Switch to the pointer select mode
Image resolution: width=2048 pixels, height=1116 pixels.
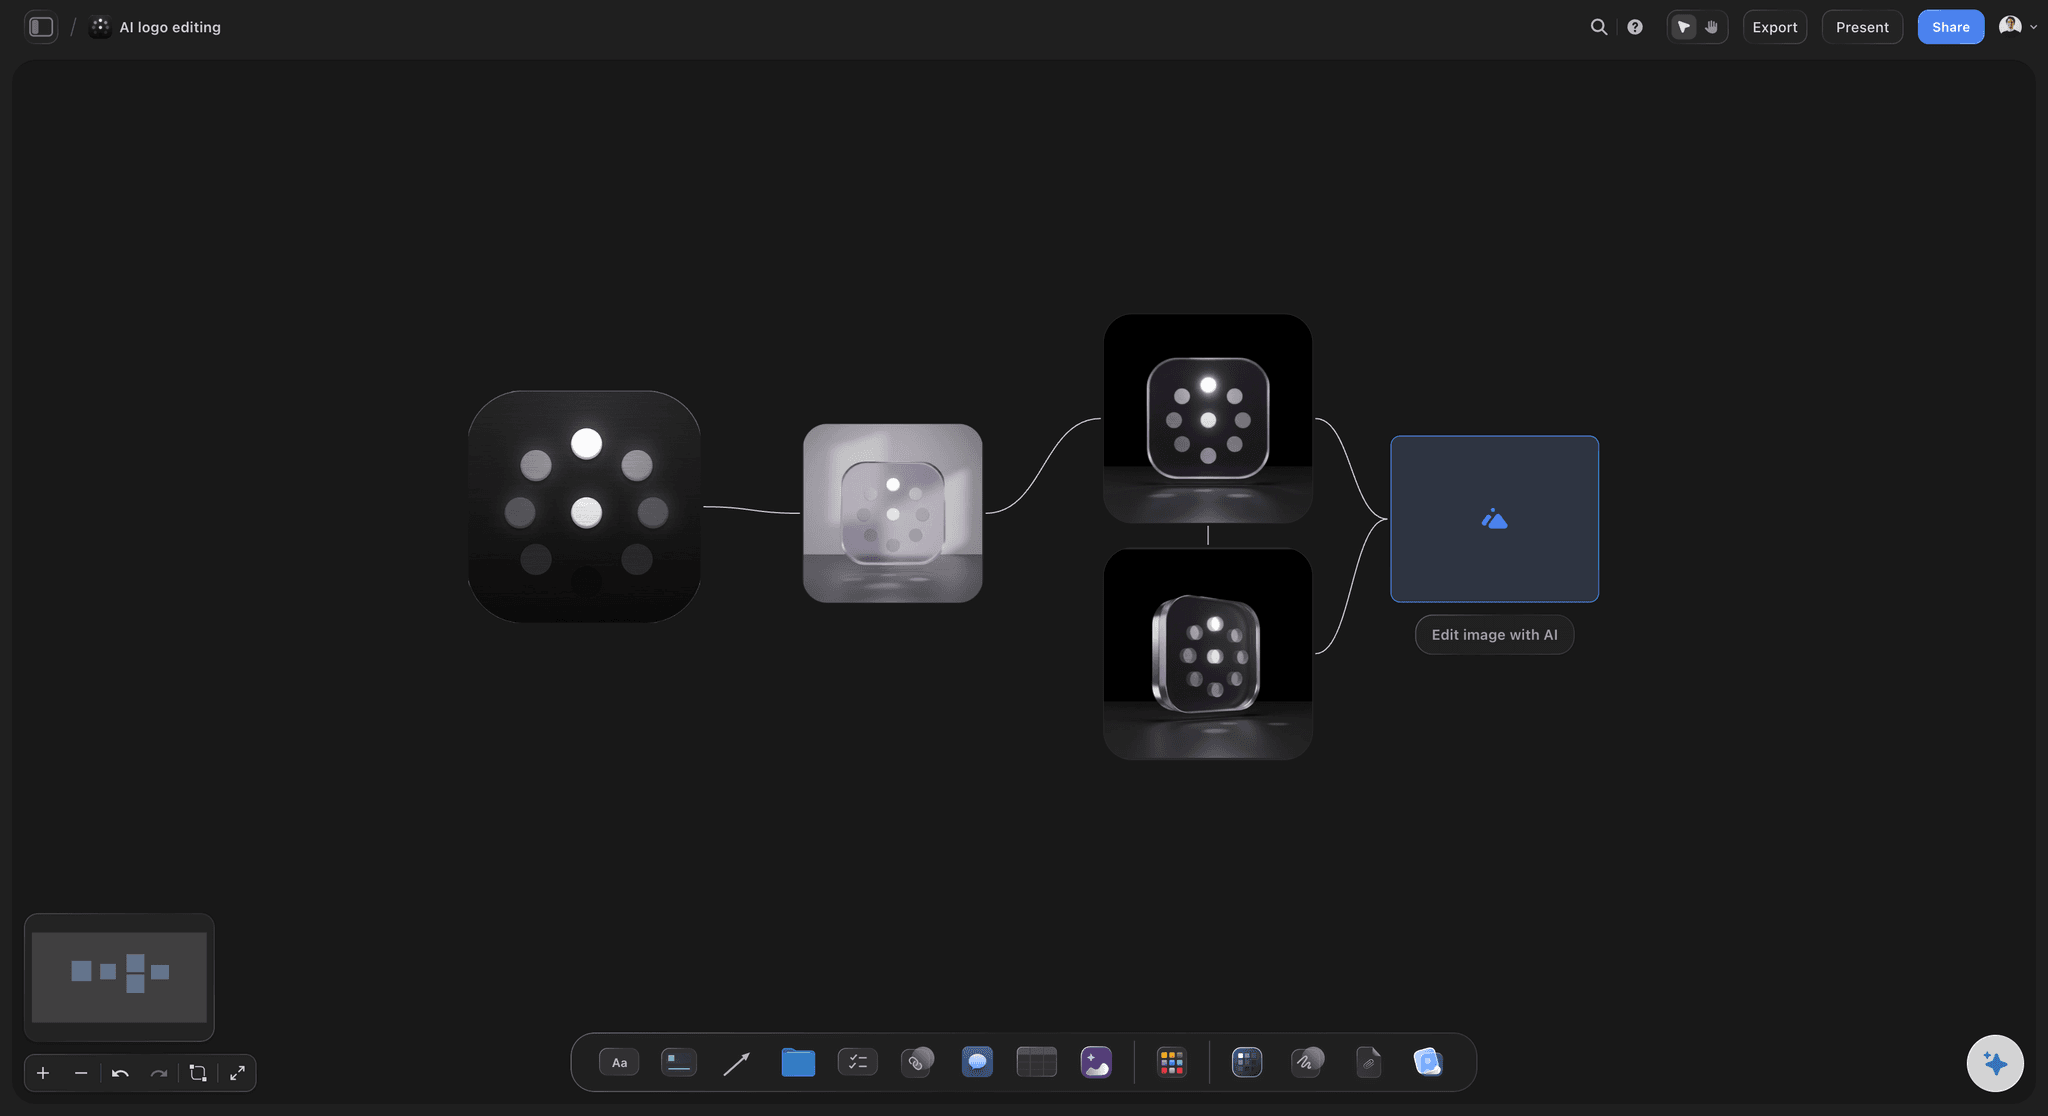pos(1684,27)
